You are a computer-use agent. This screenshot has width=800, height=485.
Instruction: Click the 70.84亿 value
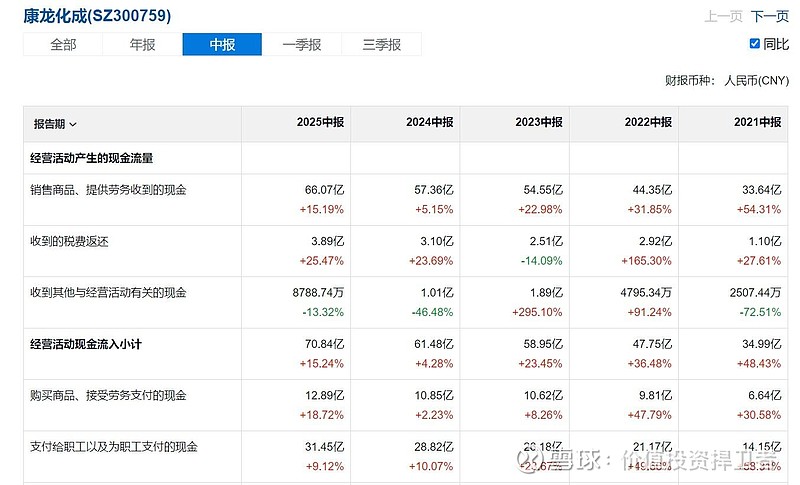click(324, 344)
